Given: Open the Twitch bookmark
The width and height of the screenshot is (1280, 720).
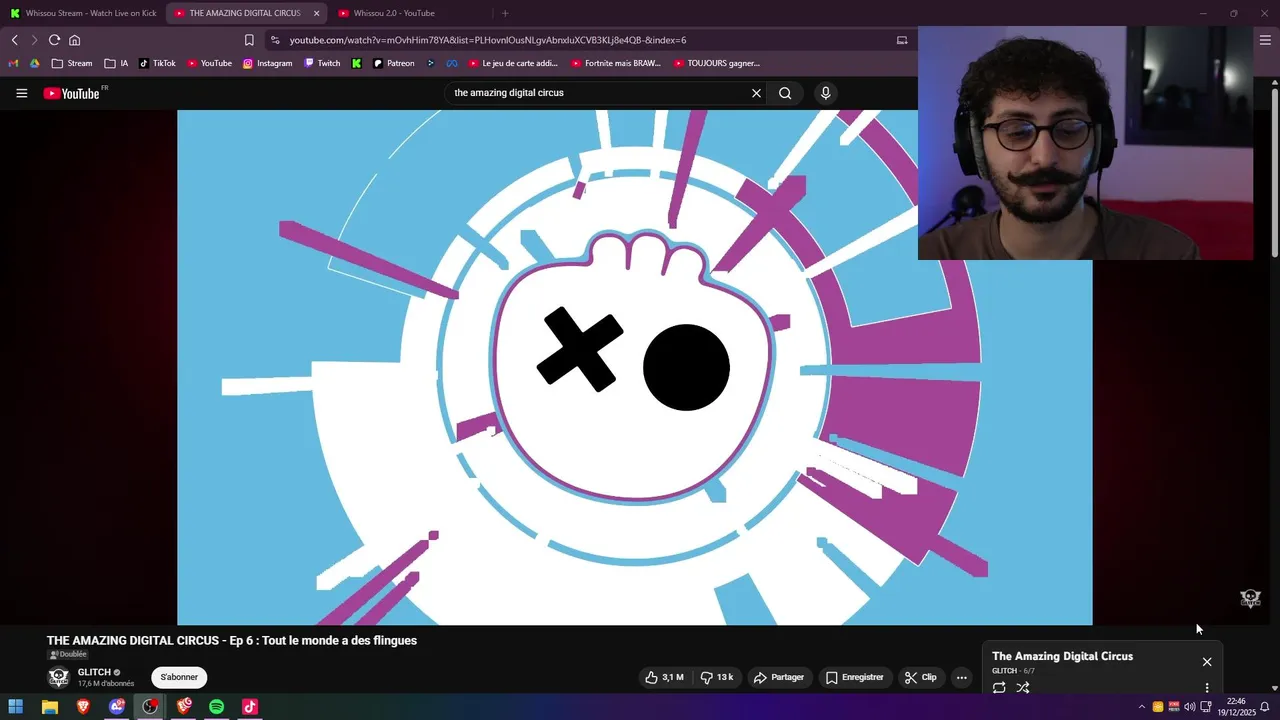Looking at the screenshot, I should pos(322,63).
